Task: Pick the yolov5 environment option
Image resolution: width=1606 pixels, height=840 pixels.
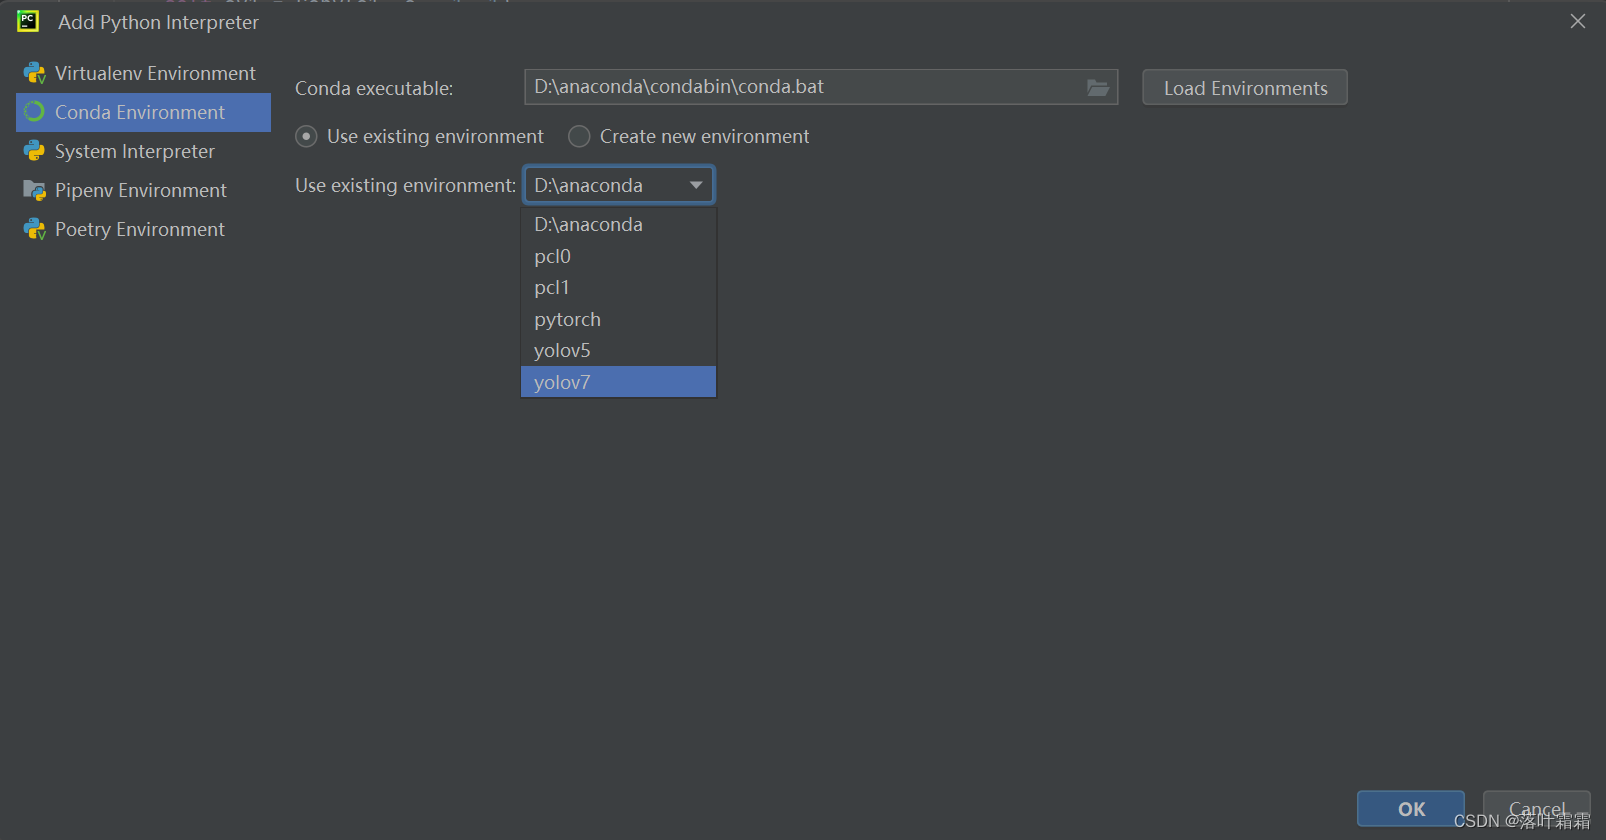Action: [619, 350]
